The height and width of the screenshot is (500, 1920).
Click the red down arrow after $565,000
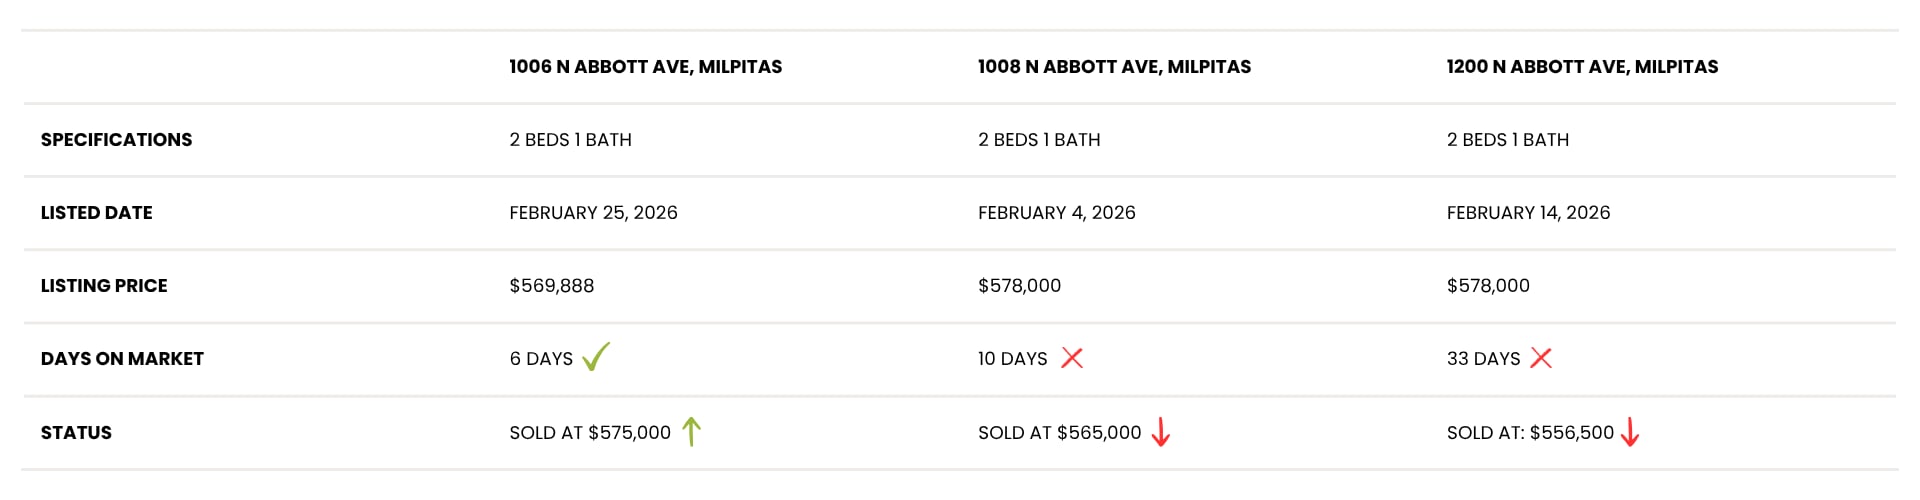click(x=1160, y=432)
